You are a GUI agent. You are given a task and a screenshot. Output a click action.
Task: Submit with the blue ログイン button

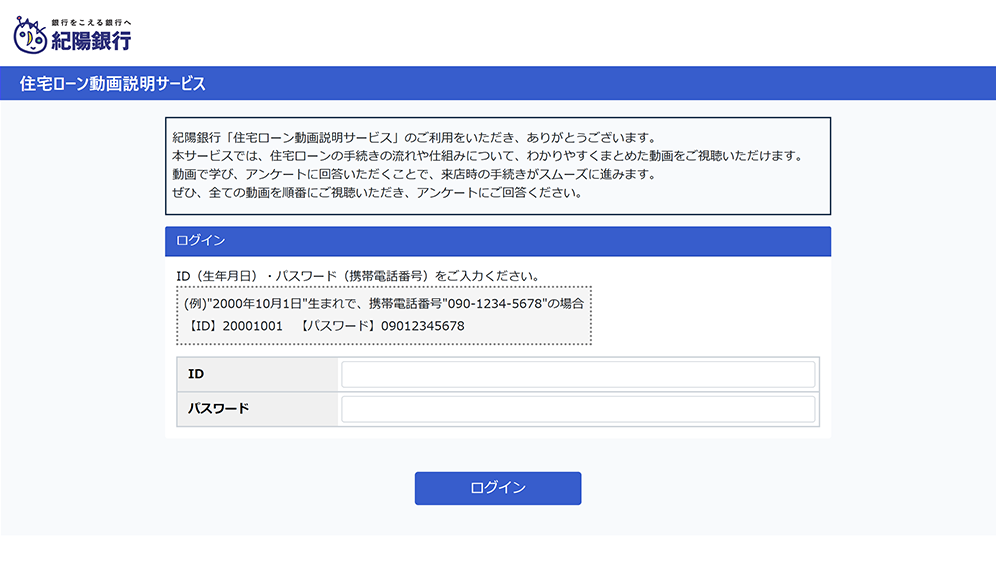pyautogui.click(x=498, y=488)
